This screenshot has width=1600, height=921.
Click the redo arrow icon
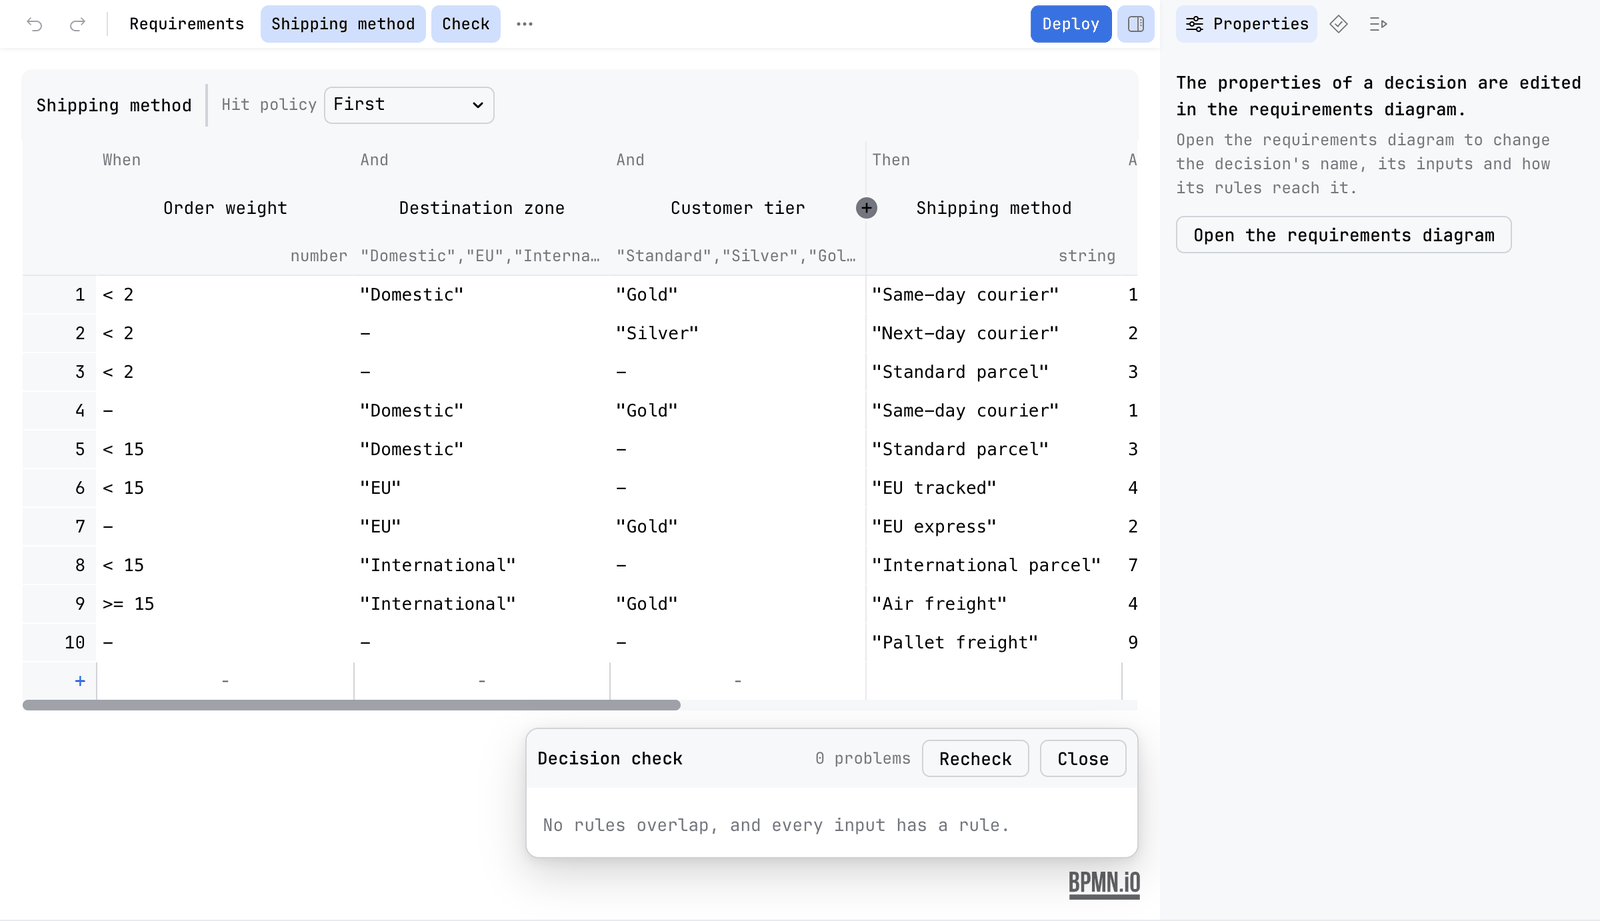(x=77, y=24)
